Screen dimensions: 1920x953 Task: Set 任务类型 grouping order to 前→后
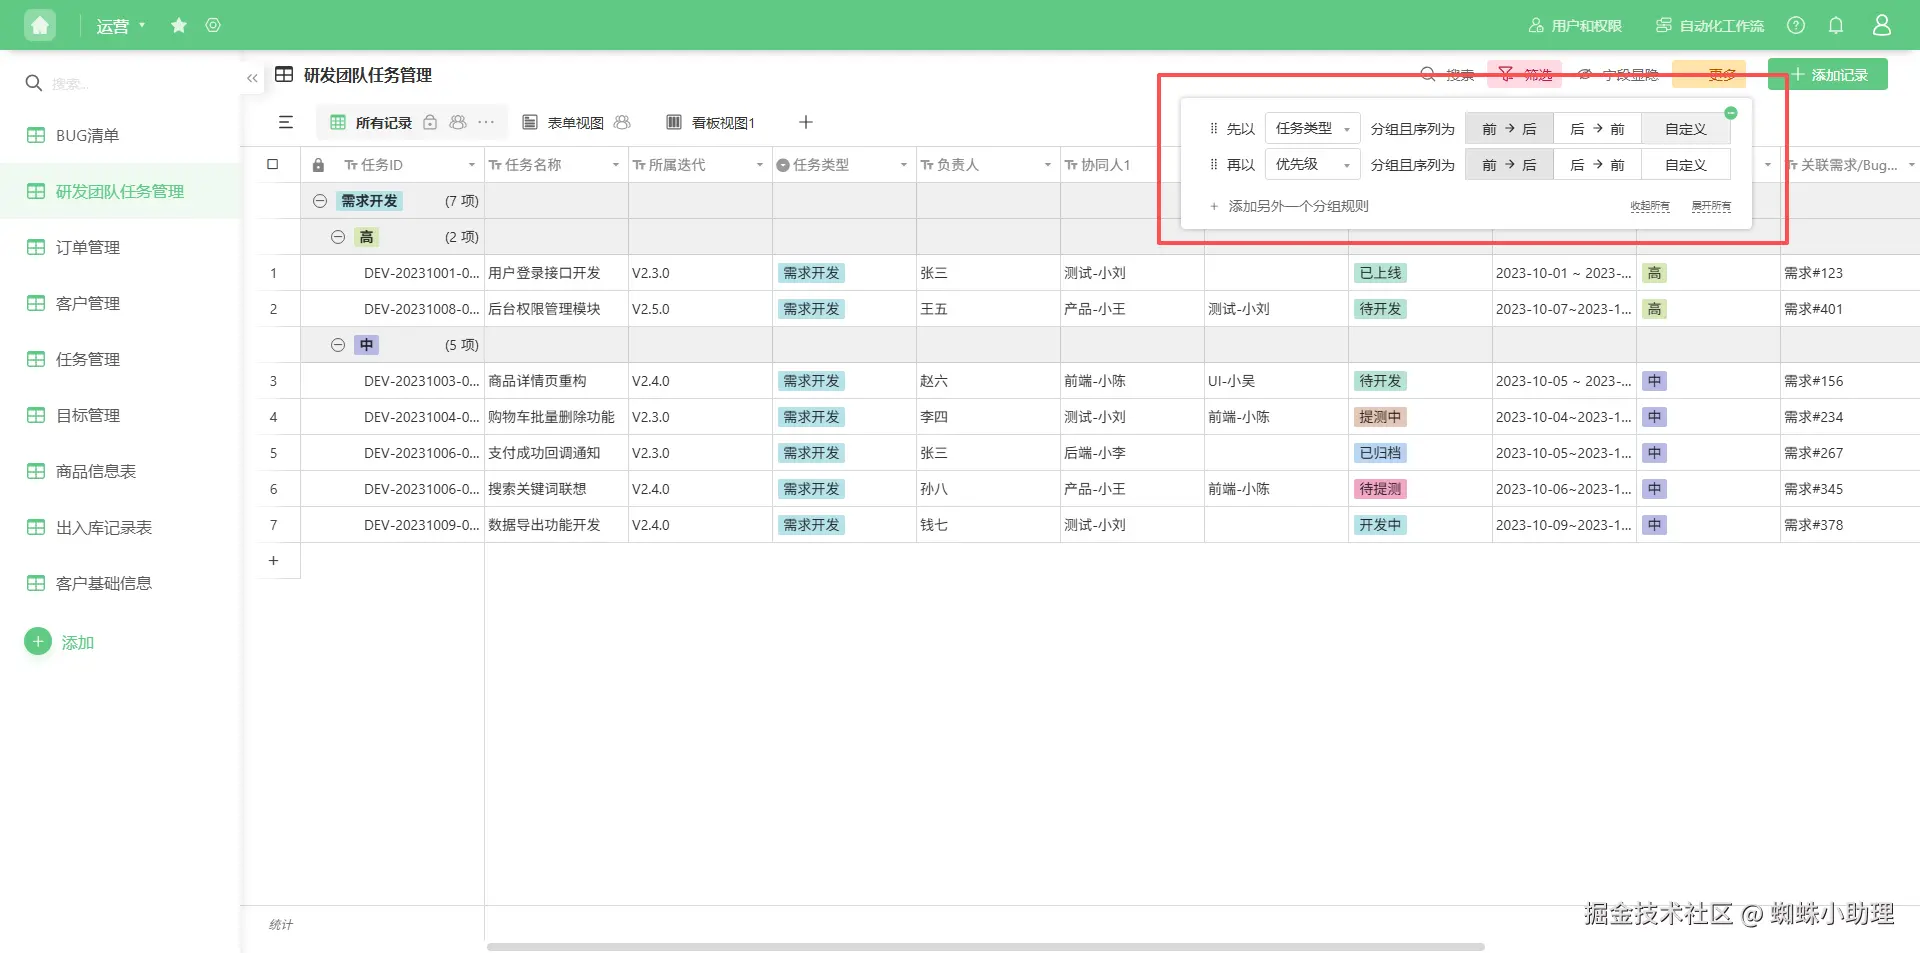1509,129
